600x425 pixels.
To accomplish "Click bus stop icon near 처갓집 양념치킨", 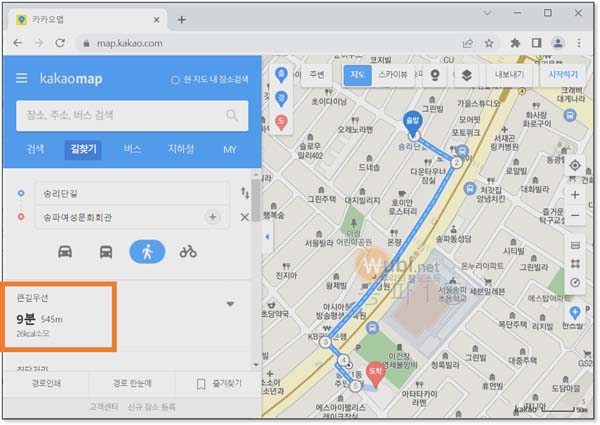I will pos(469,188).
